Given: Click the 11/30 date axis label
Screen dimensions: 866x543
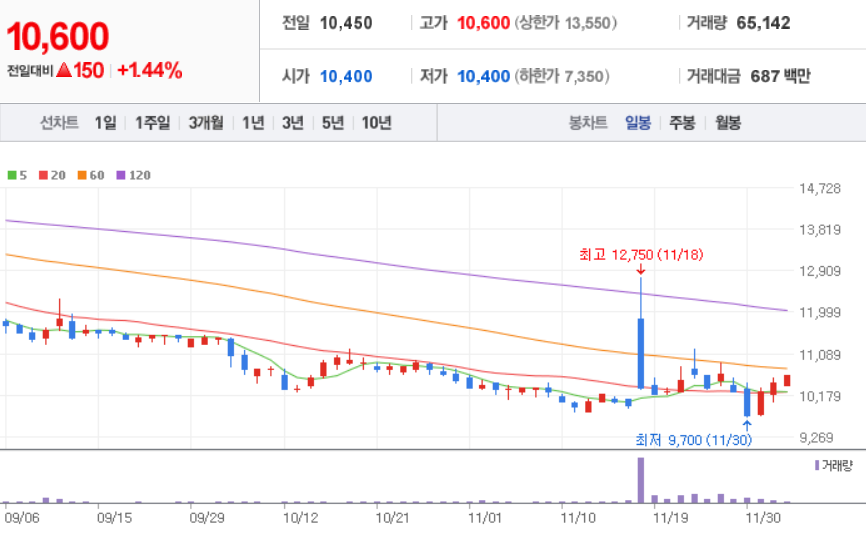Looking at the screenshot, I should click(x=763, y=518).
